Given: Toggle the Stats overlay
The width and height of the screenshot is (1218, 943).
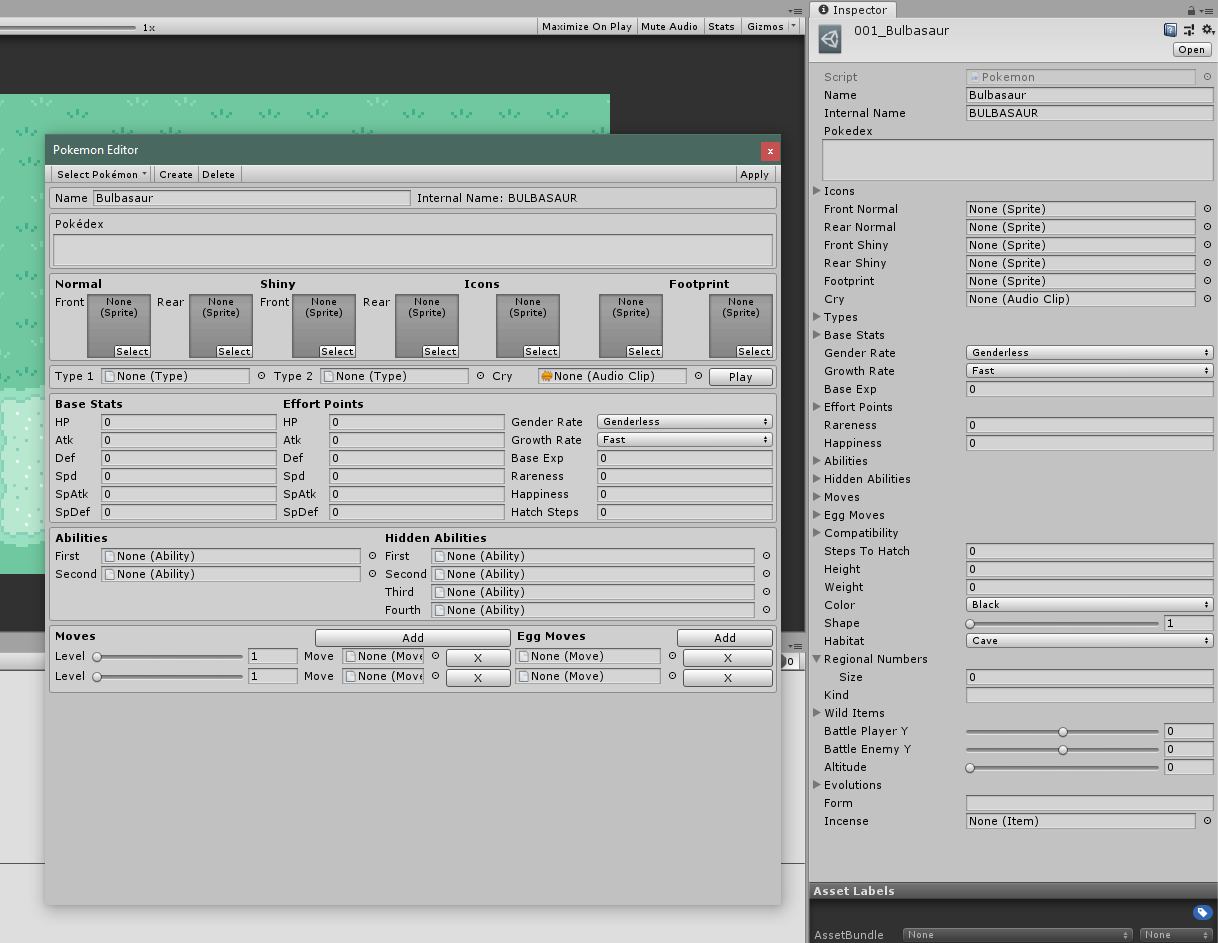Looking at the screenshot, I should (721, 27).
